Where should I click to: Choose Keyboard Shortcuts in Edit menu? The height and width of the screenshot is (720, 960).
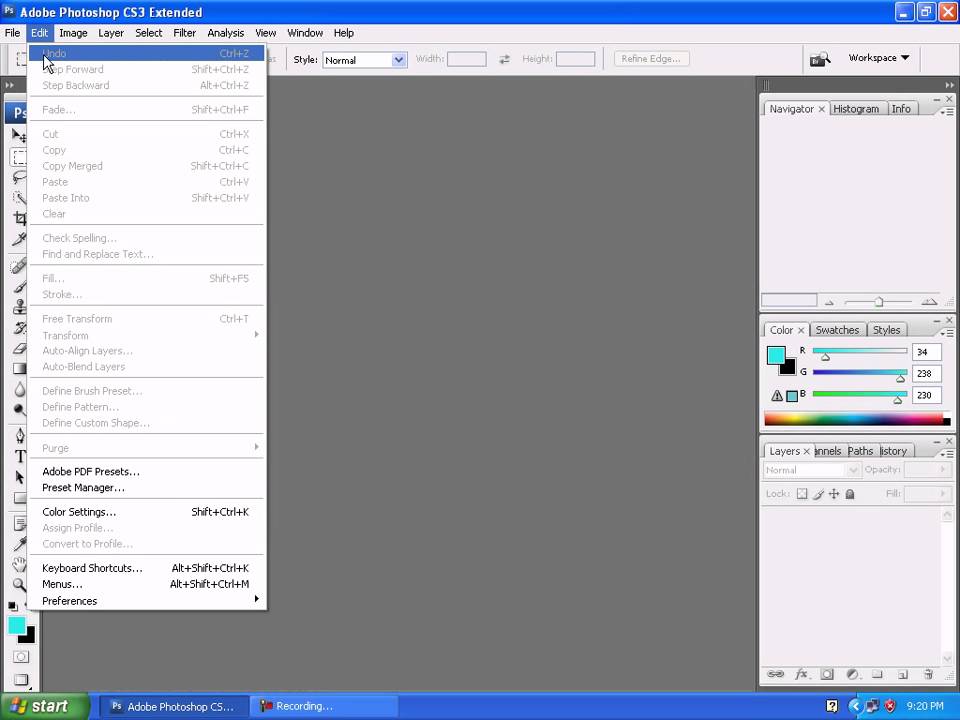click(x=148, y=568)
